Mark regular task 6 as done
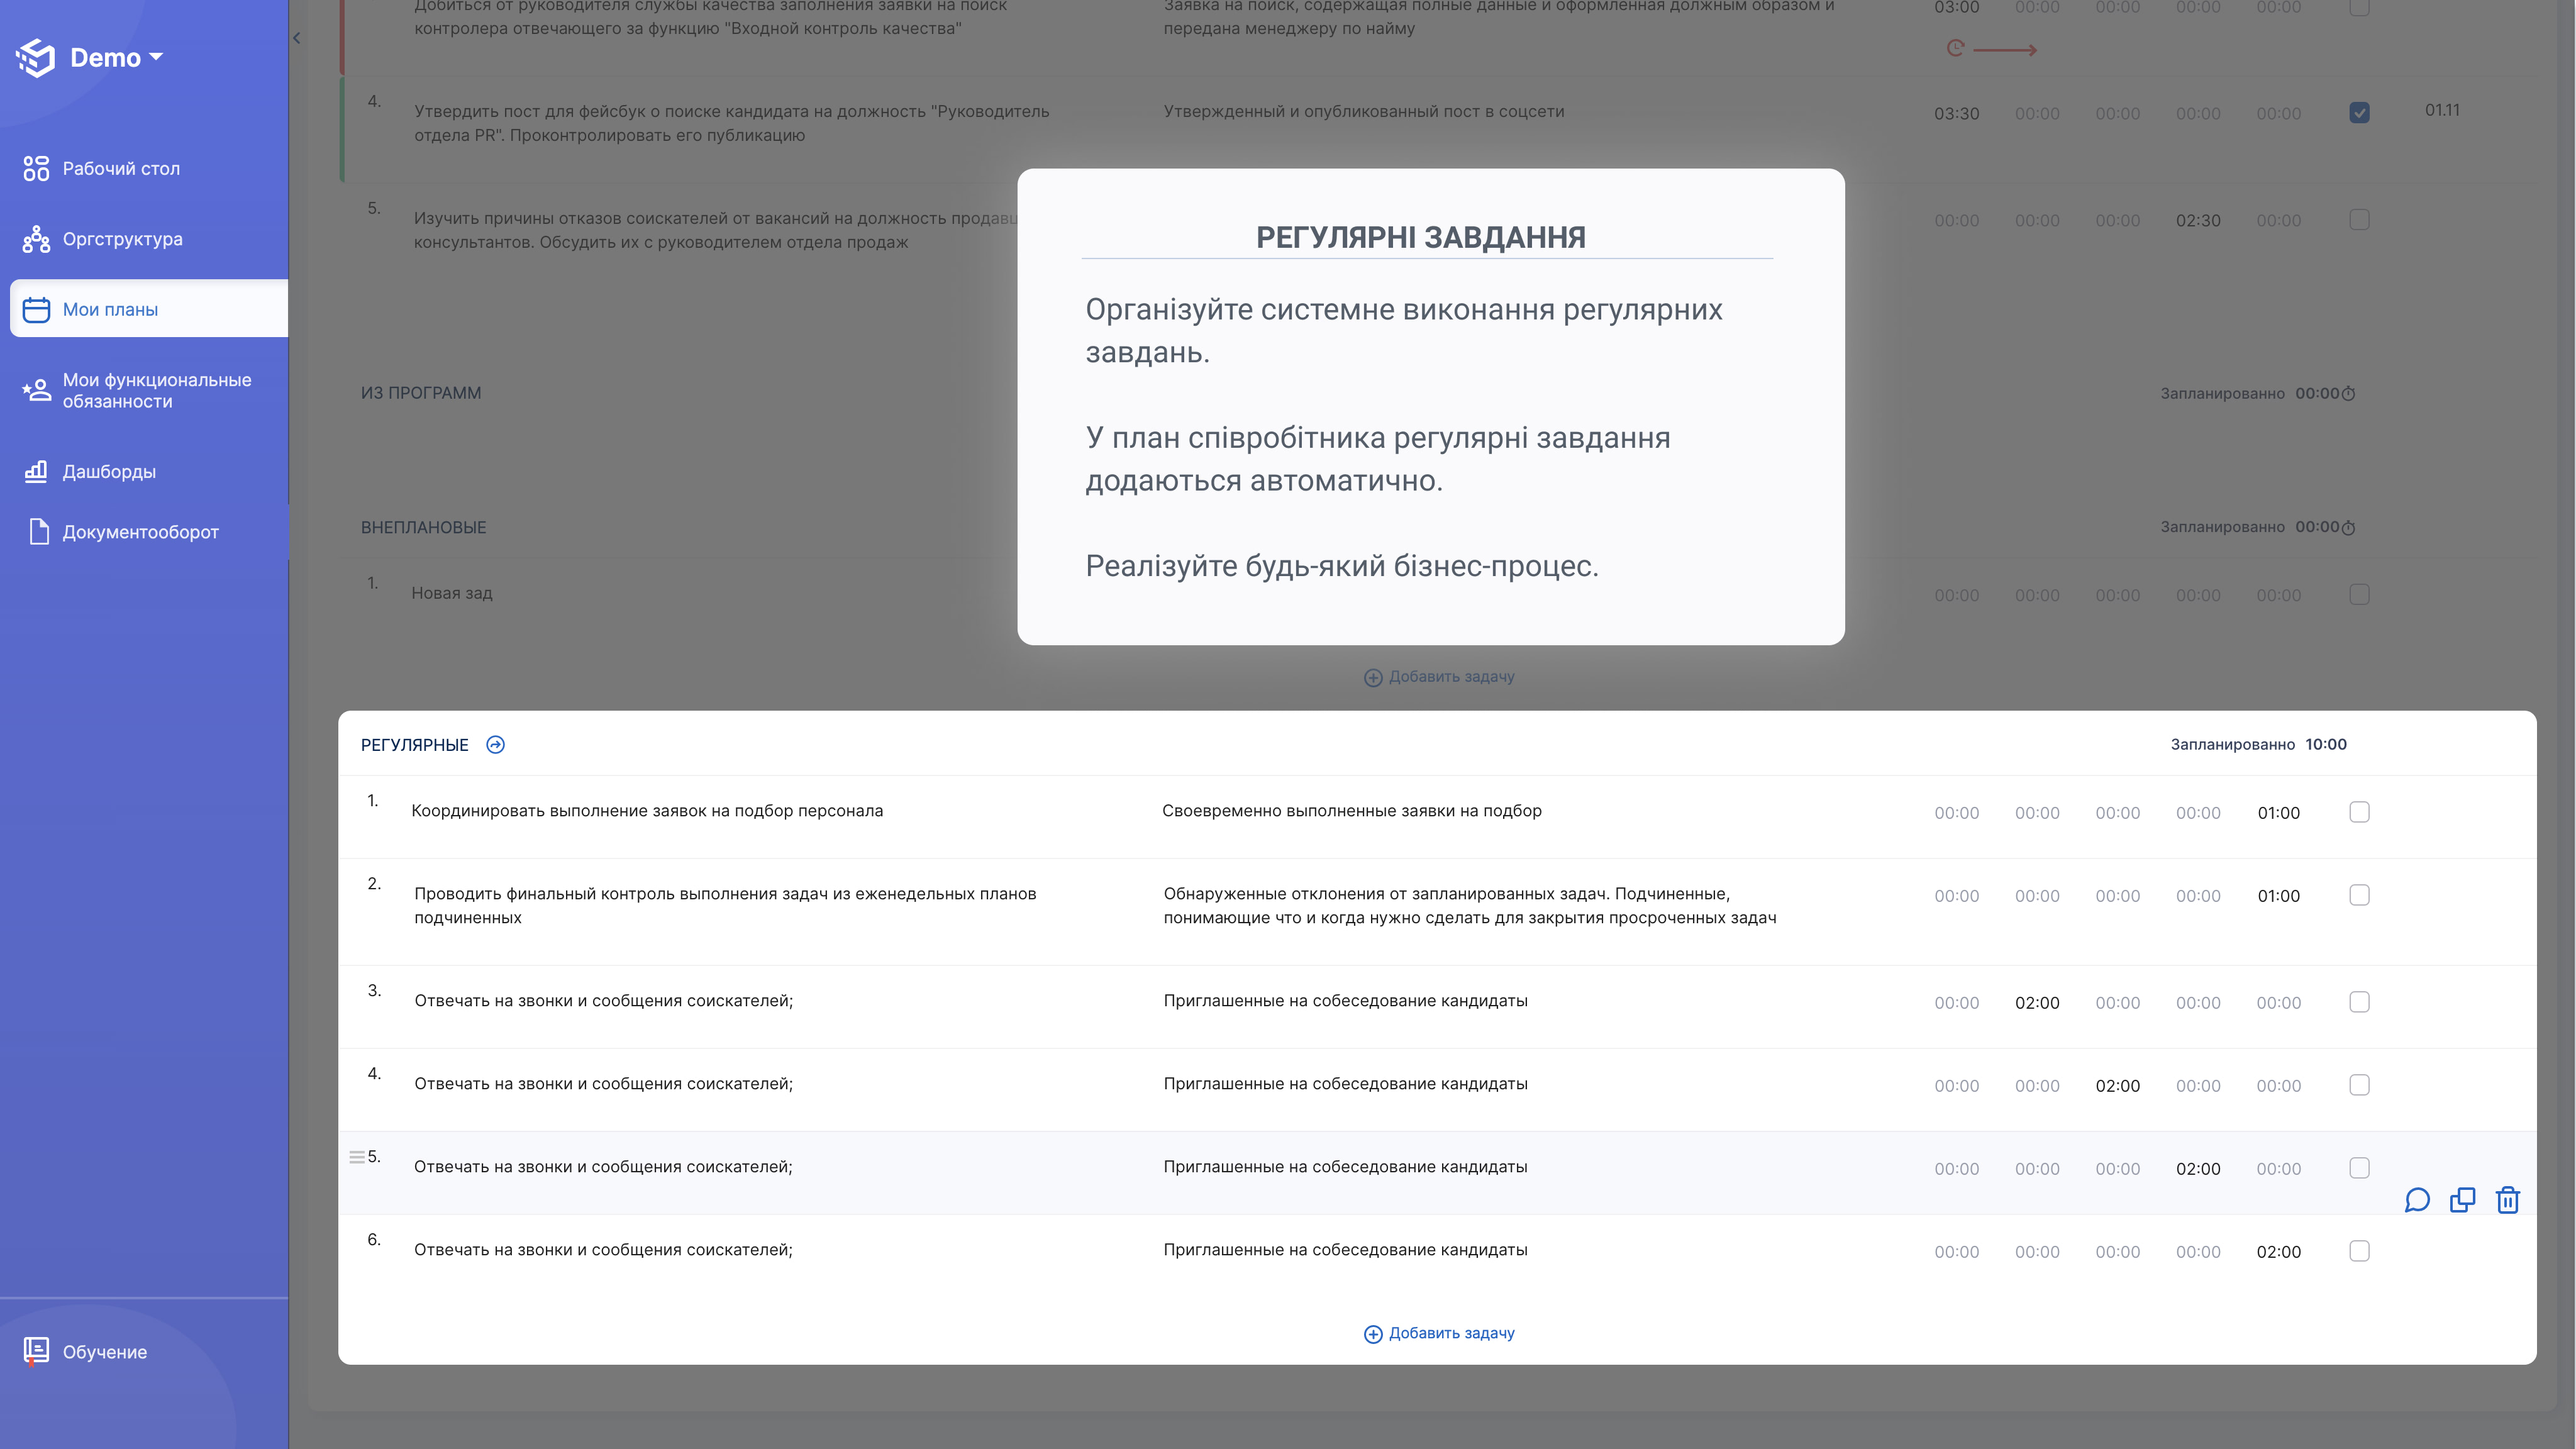Screen dimensions: 2576x1449 [2359, 1251]
